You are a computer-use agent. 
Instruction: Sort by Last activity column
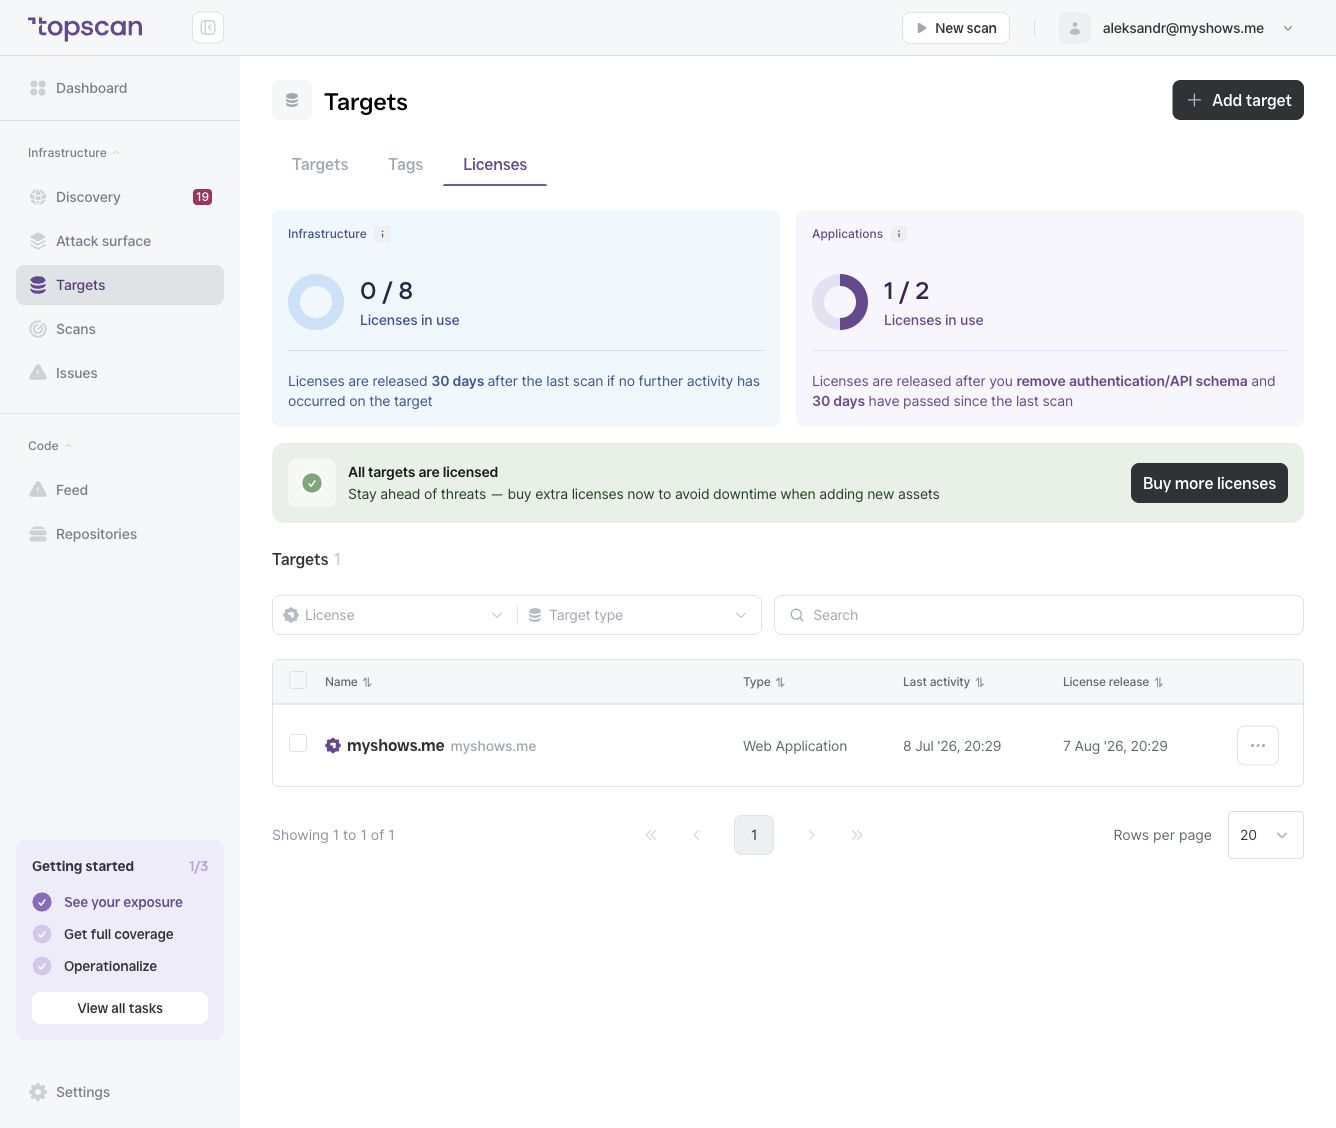point(943,682)
